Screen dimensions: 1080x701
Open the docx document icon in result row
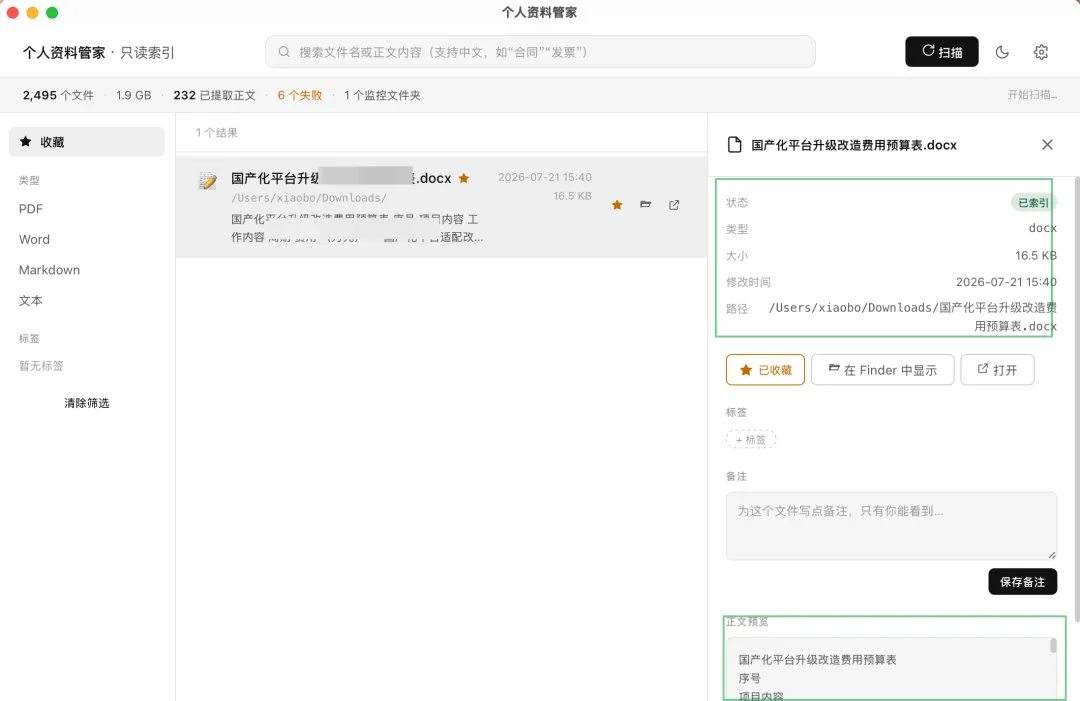coord(207,180)
